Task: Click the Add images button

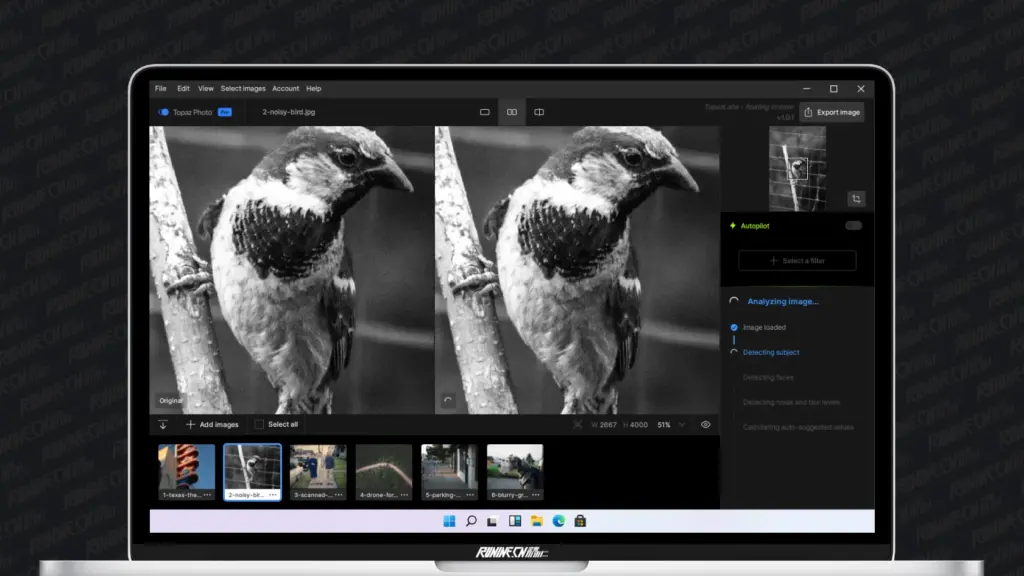Action: point(212,425)
